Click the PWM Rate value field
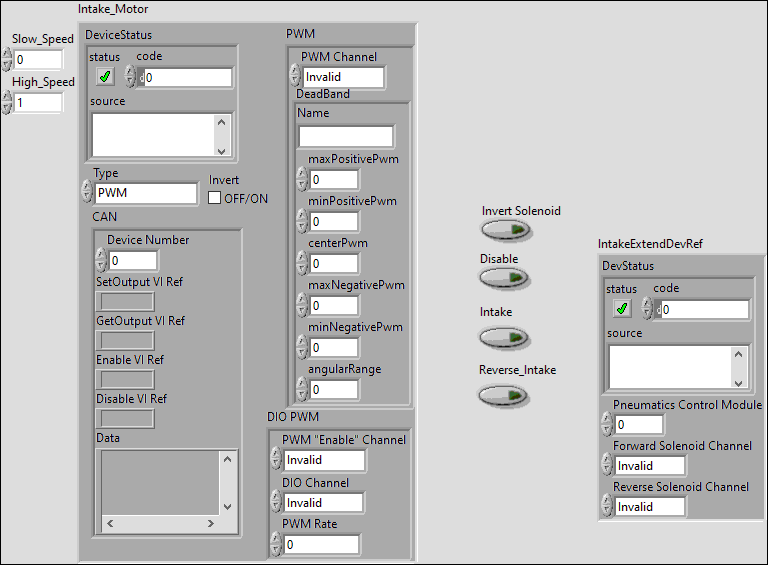Screen dimensions: 768x565 [x=320, y=545]
